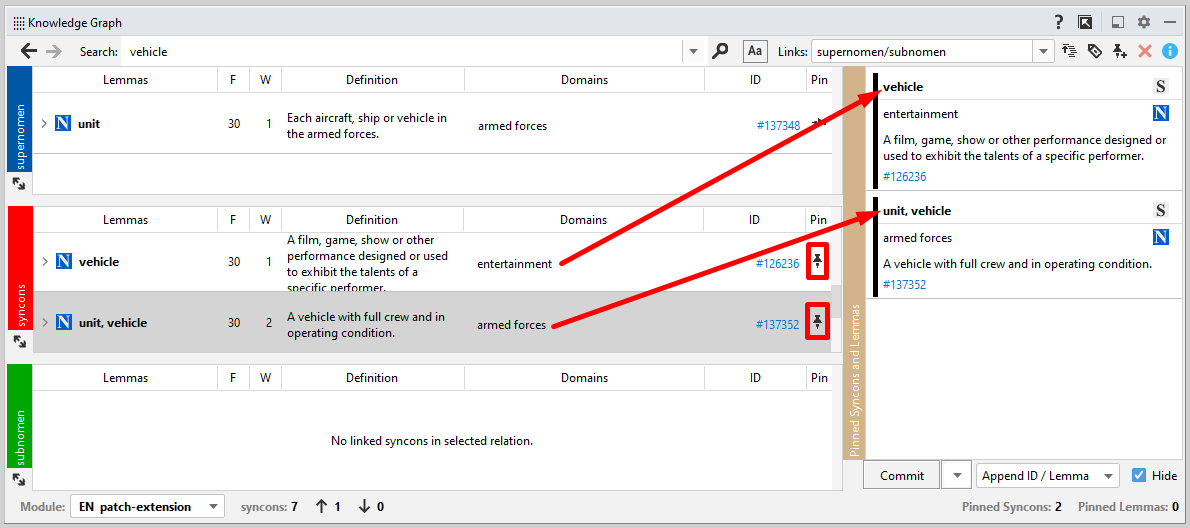
Task: Click the search text field containing 'vehicle'
Action: click(x=400, y=51)
